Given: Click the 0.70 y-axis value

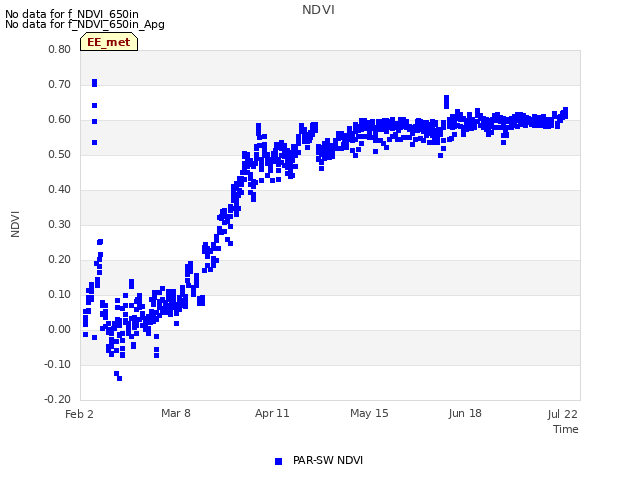Looking at the screenshot, I should tap(60, 84).
